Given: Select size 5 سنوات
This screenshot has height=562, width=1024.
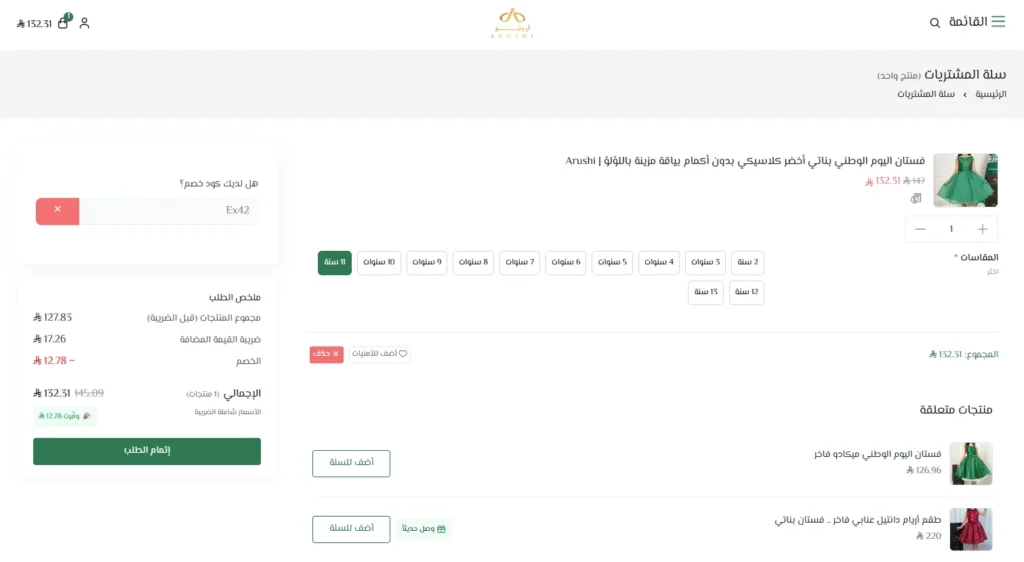Looking at the screenshot, I should pos(612,262).
